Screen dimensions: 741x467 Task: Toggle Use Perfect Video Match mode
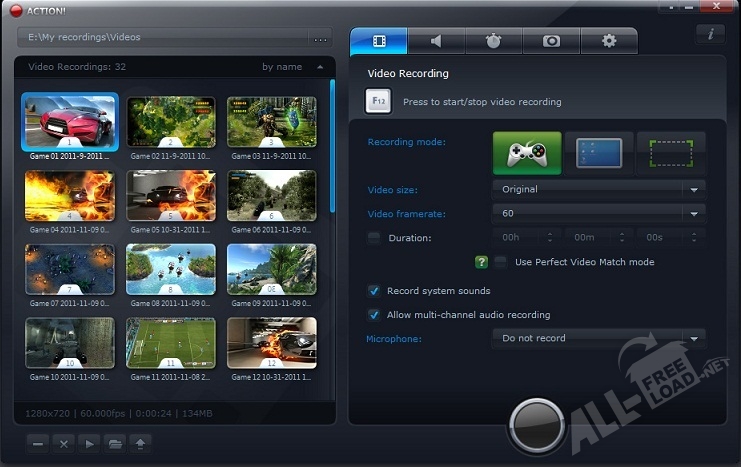click(501, 262)
